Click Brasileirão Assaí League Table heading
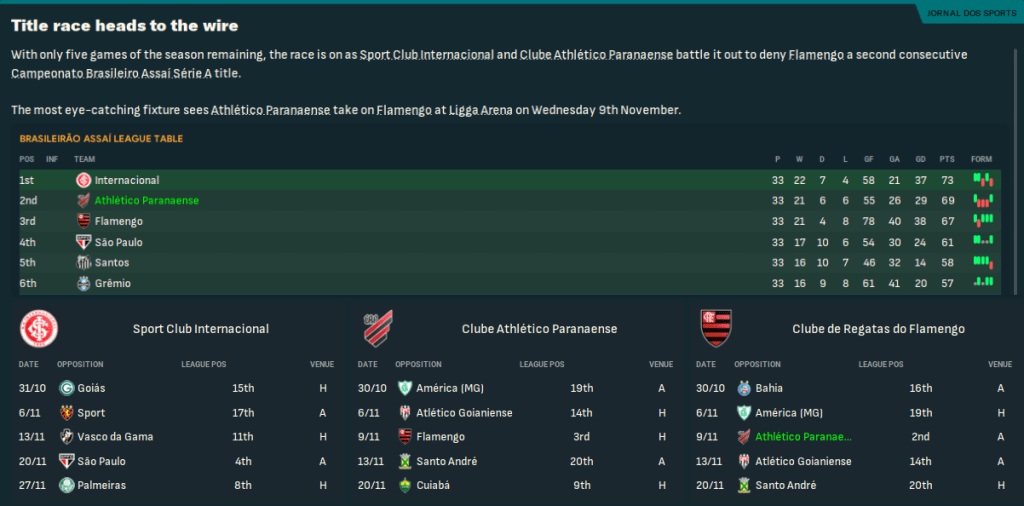 click(101, 139)
